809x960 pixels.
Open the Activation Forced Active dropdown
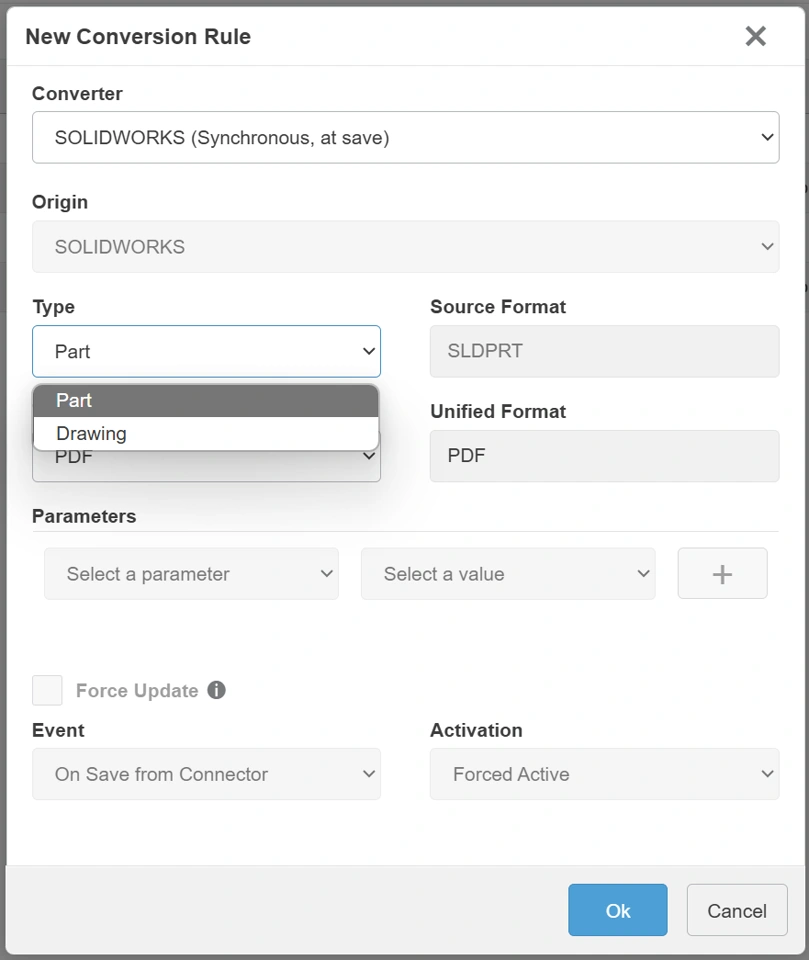point(604,775)
